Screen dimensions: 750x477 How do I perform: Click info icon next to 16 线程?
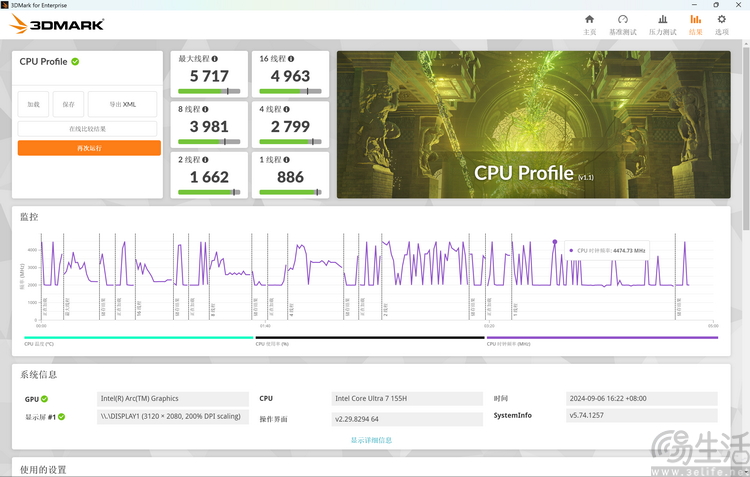tap(291, 59)
